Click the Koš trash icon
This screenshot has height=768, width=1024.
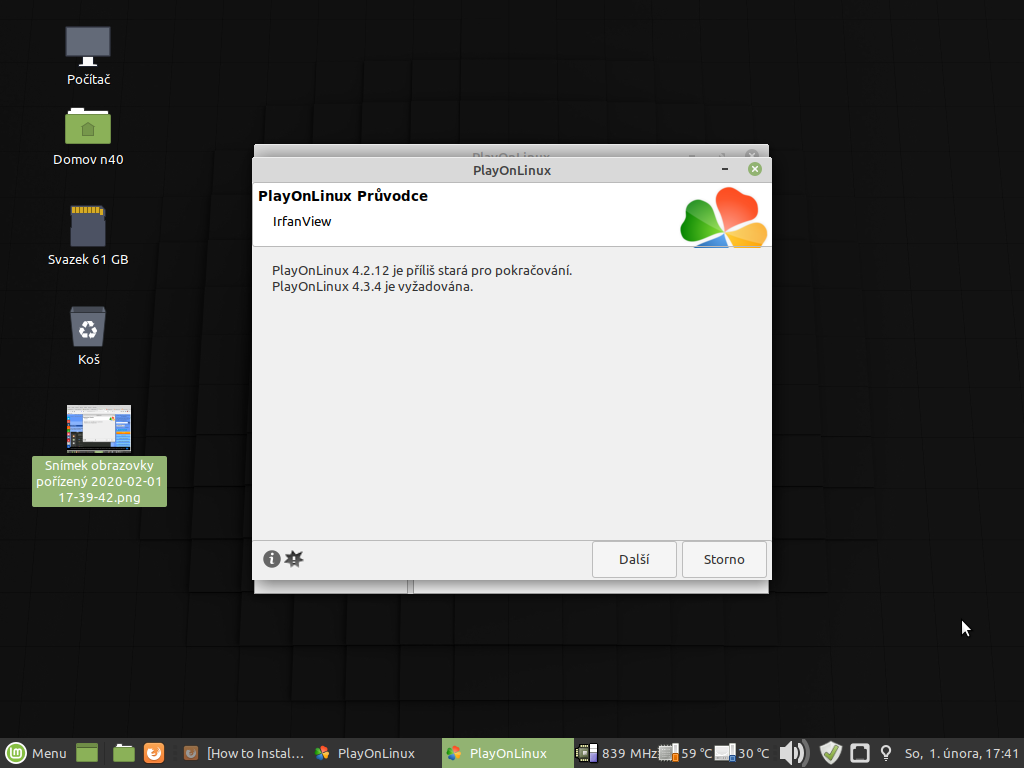tap(88, 327)
